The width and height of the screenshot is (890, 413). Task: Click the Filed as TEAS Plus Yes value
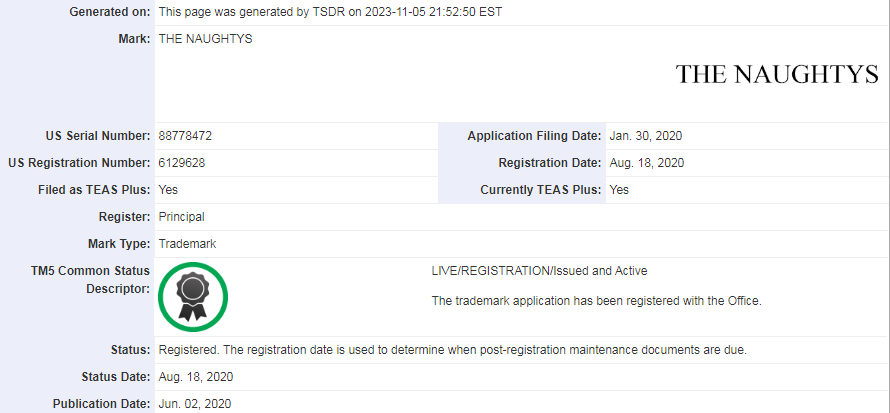tap(168, 190)
